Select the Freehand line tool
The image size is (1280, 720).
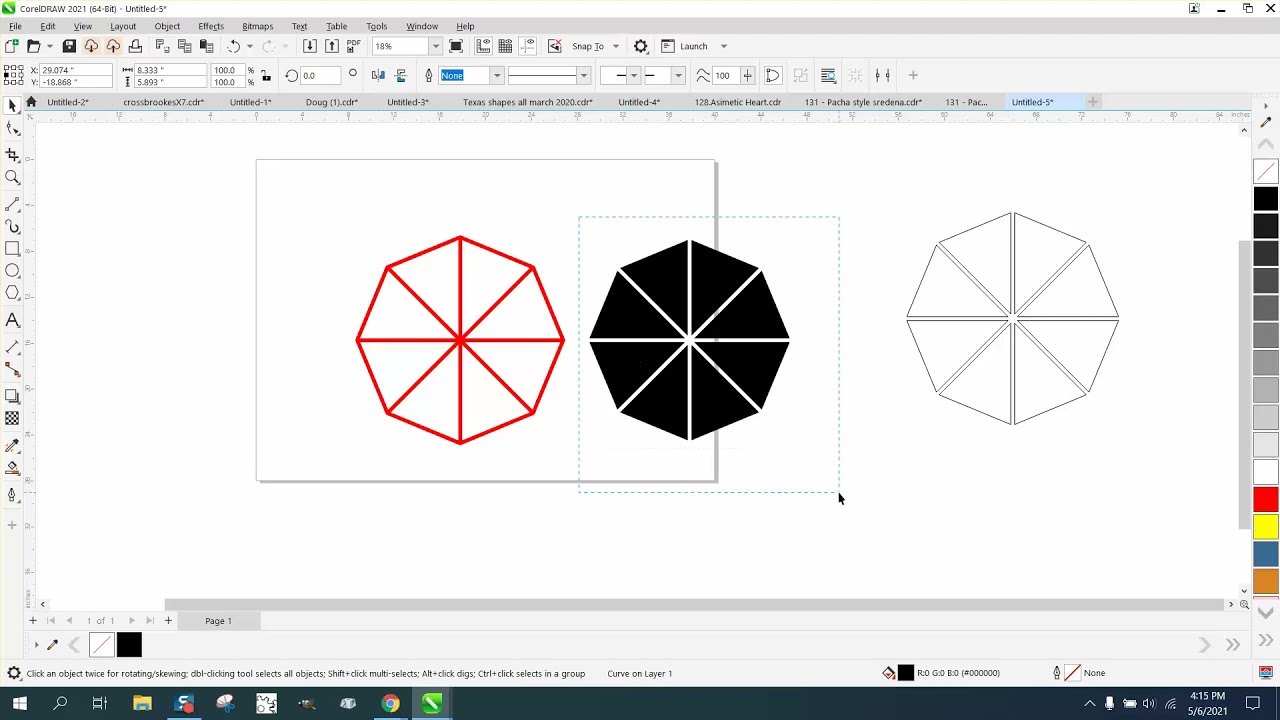pos(12,204)
